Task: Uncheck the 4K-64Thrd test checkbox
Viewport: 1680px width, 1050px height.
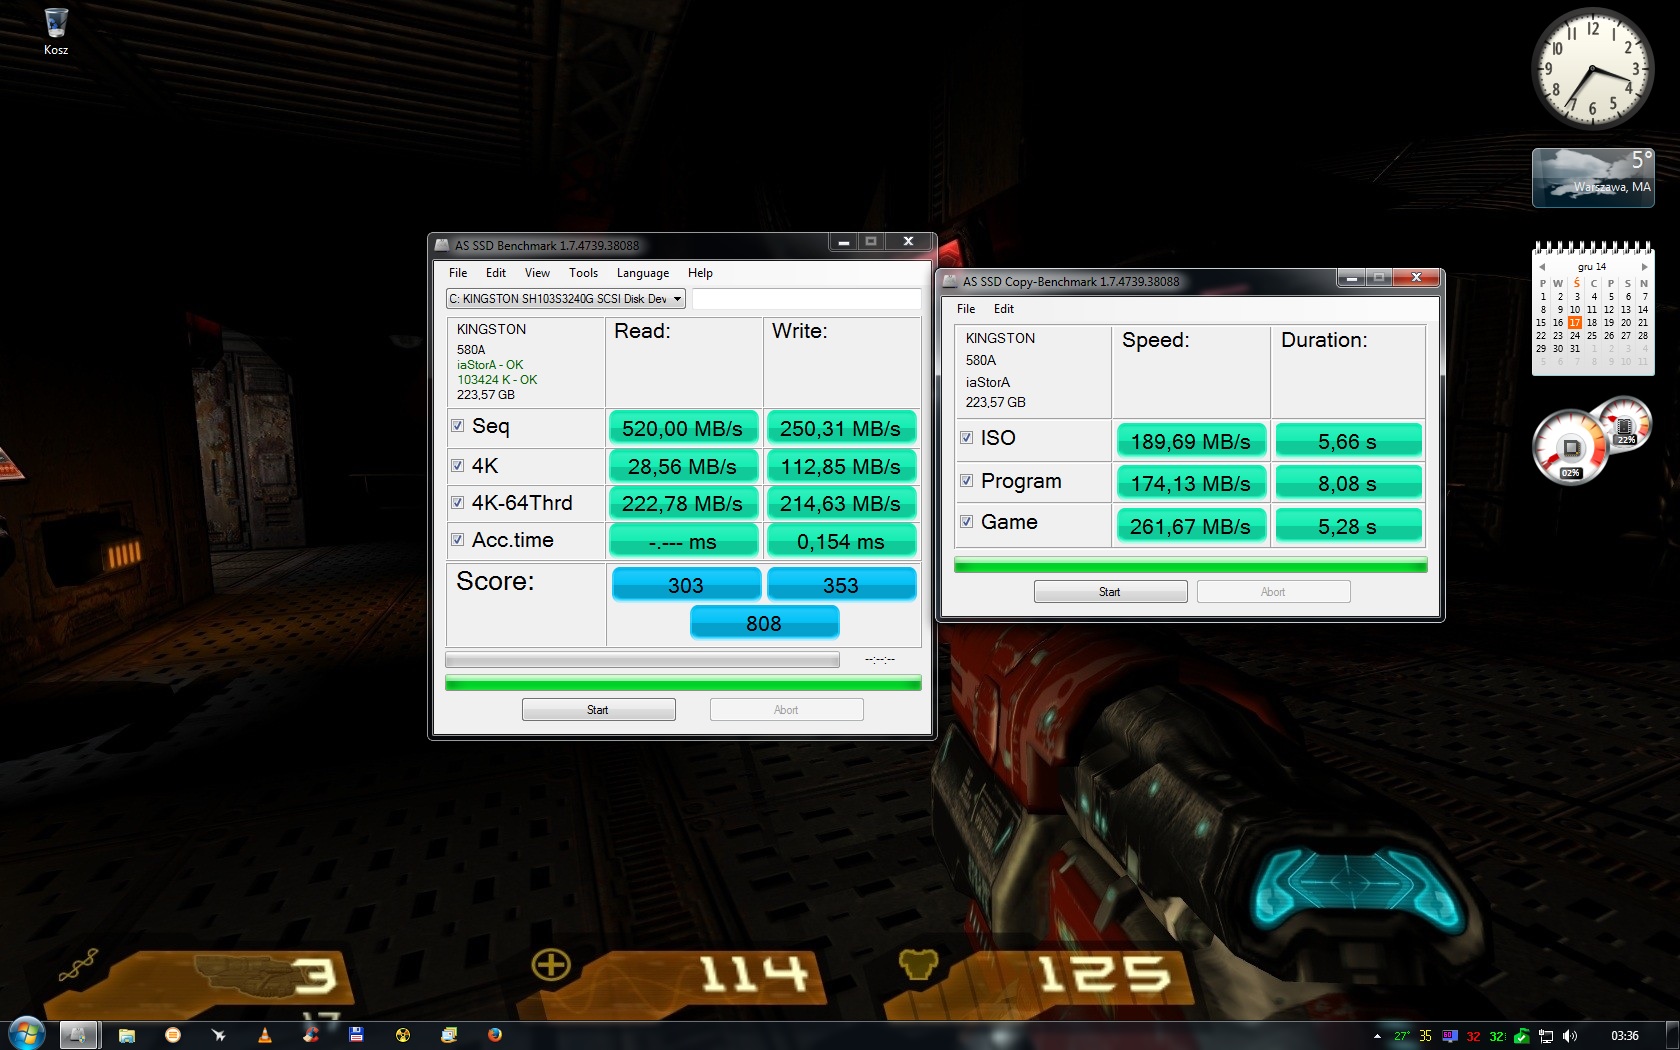Action: tap(457, 502)
